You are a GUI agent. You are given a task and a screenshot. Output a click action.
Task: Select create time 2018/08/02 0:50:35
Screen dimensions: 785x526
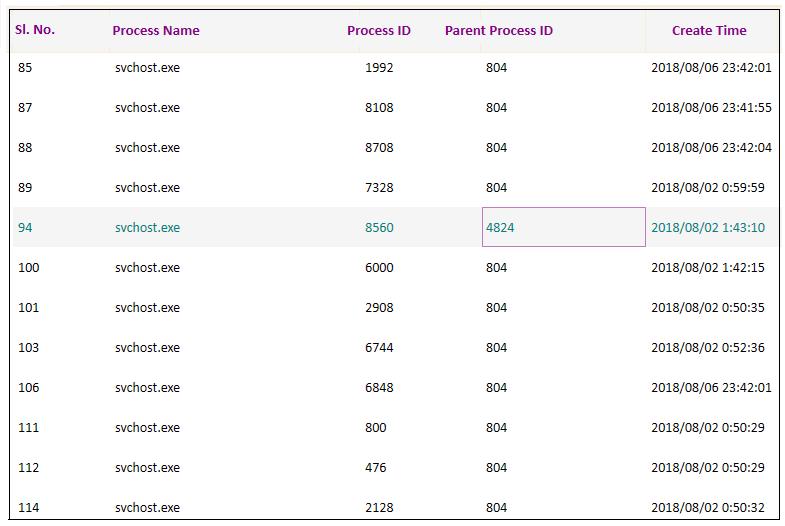[707, 308]
